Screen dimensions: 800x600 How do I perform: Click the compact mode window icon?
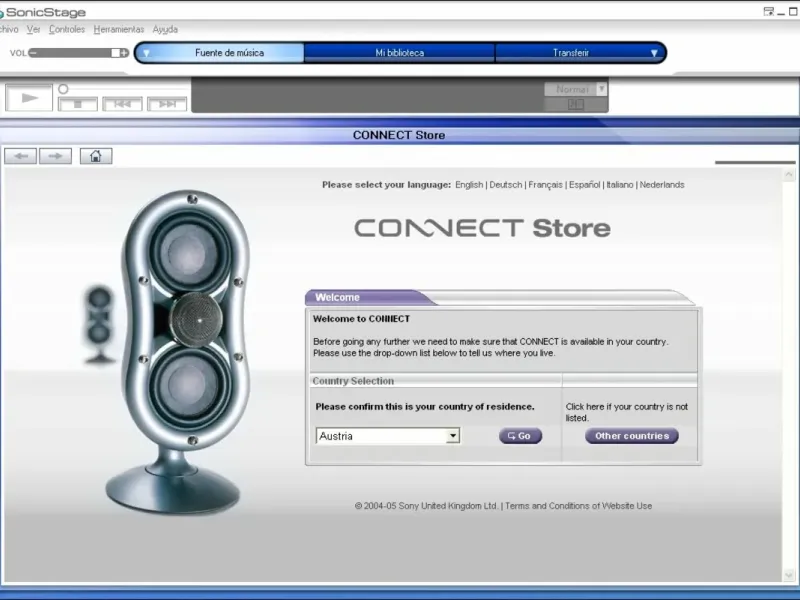(768, 12)
